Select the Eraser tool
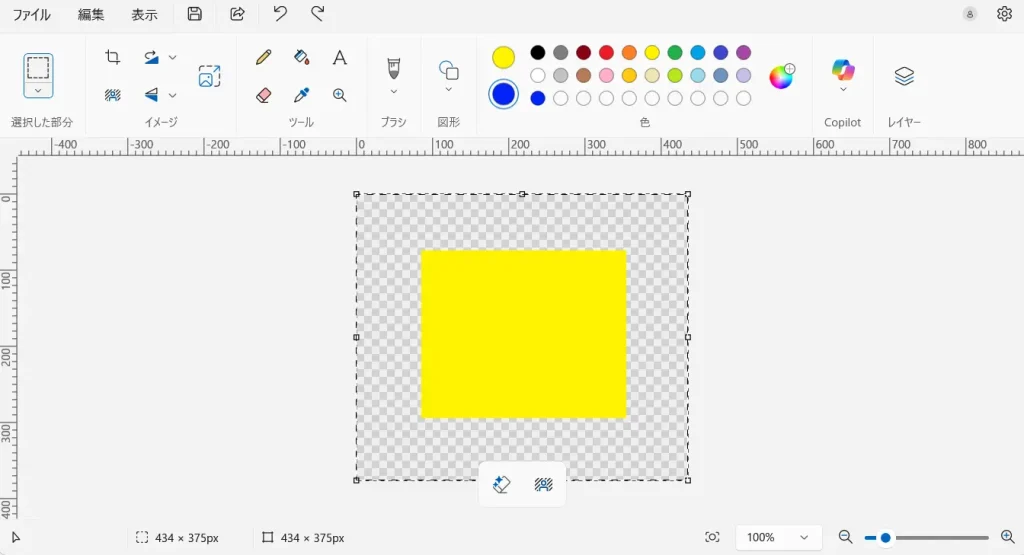 (x=263, y=95)
